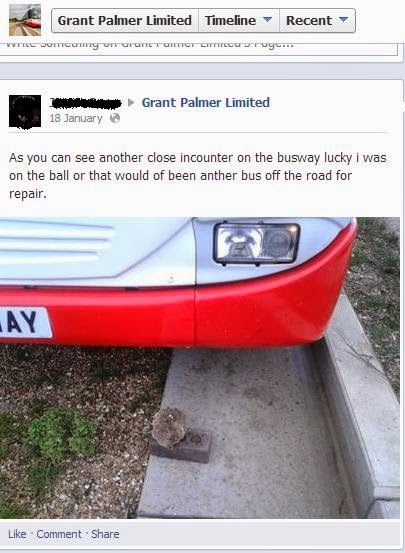The image size is (405, 553).
Task: Click the bus headlight in the photo
Action: point(256,243)
